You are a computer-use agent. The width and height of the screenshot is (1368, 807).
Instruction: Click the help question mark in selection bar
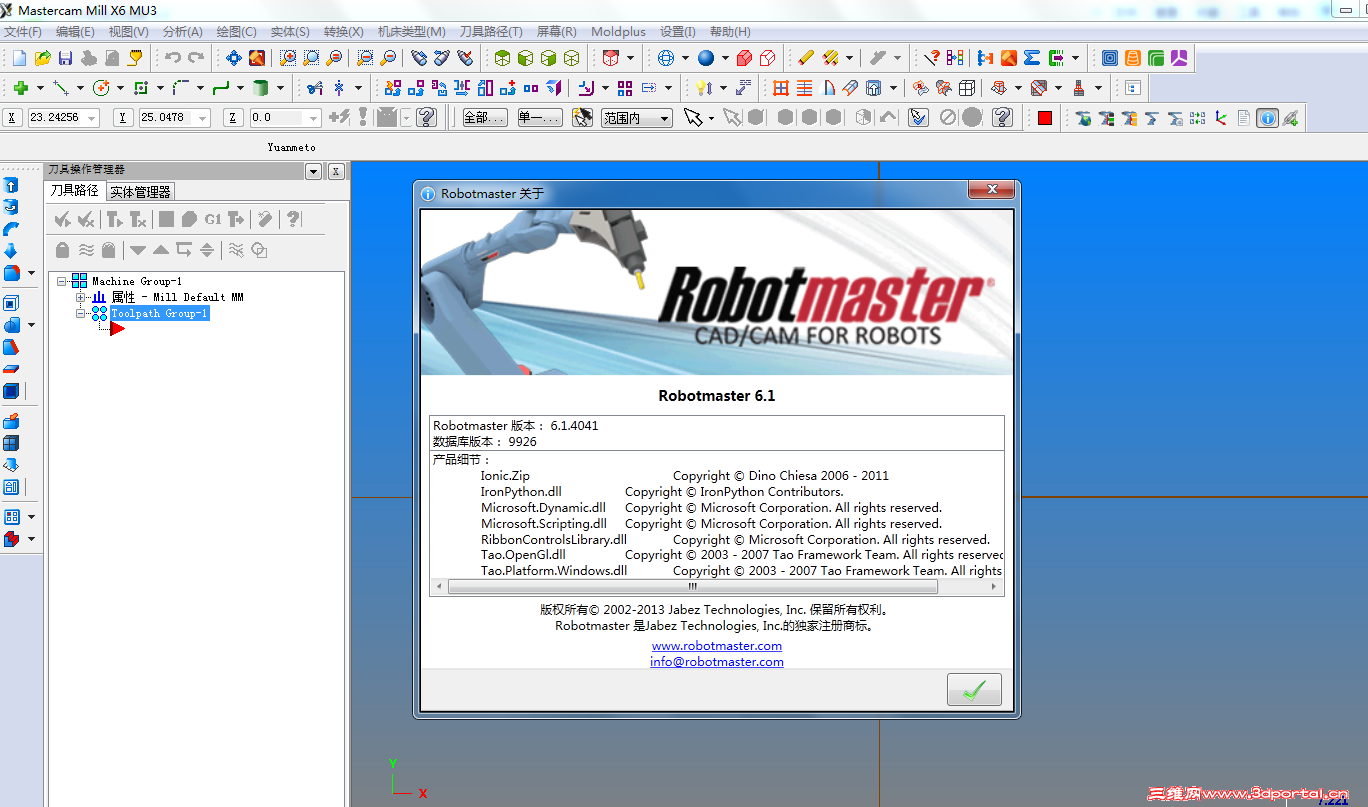tap(1003, 118)
